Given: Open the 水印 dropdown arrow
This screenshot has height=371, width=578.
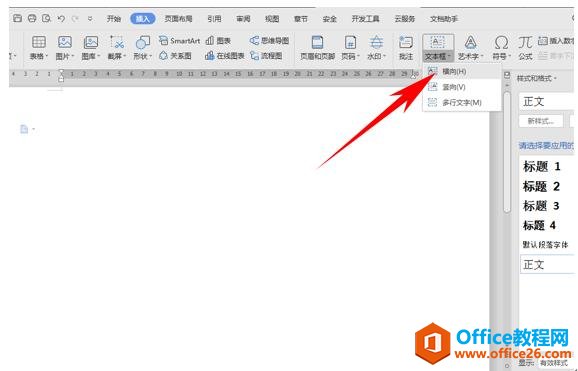Looking at the screenshot, I should tap(384, 56).
